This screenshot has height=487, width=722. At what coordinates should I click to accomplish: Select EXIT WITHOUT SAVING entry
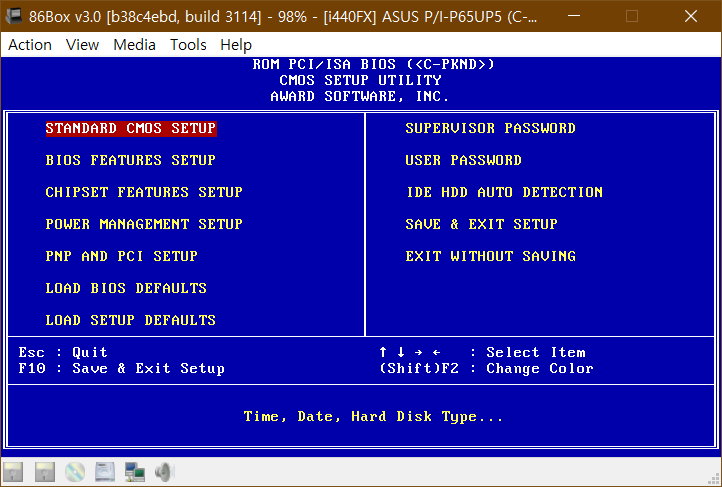point(490,256)
